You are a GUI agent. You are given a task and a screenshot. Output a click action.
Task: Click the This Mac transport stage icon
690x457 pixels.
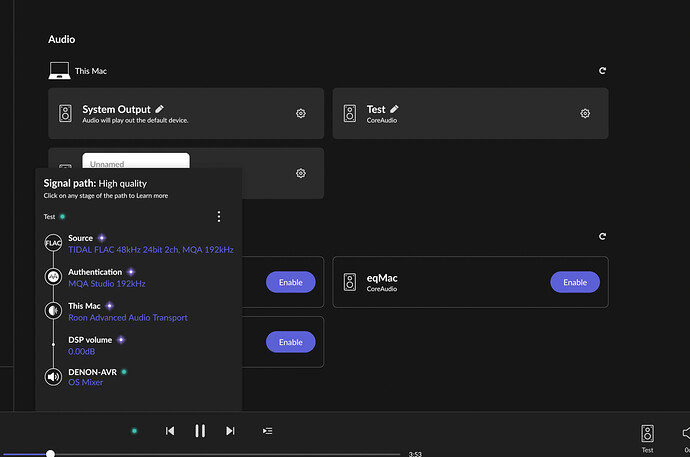click(x=53, y=311)
